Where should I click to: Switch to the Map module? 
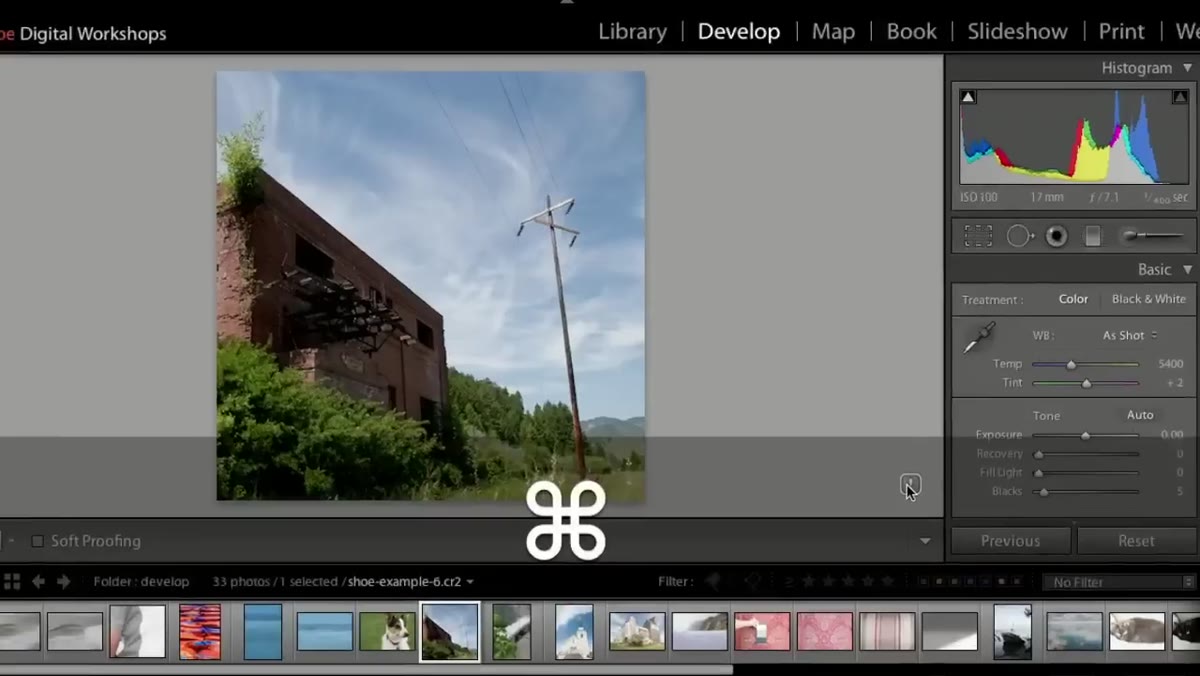click(833, 31)
